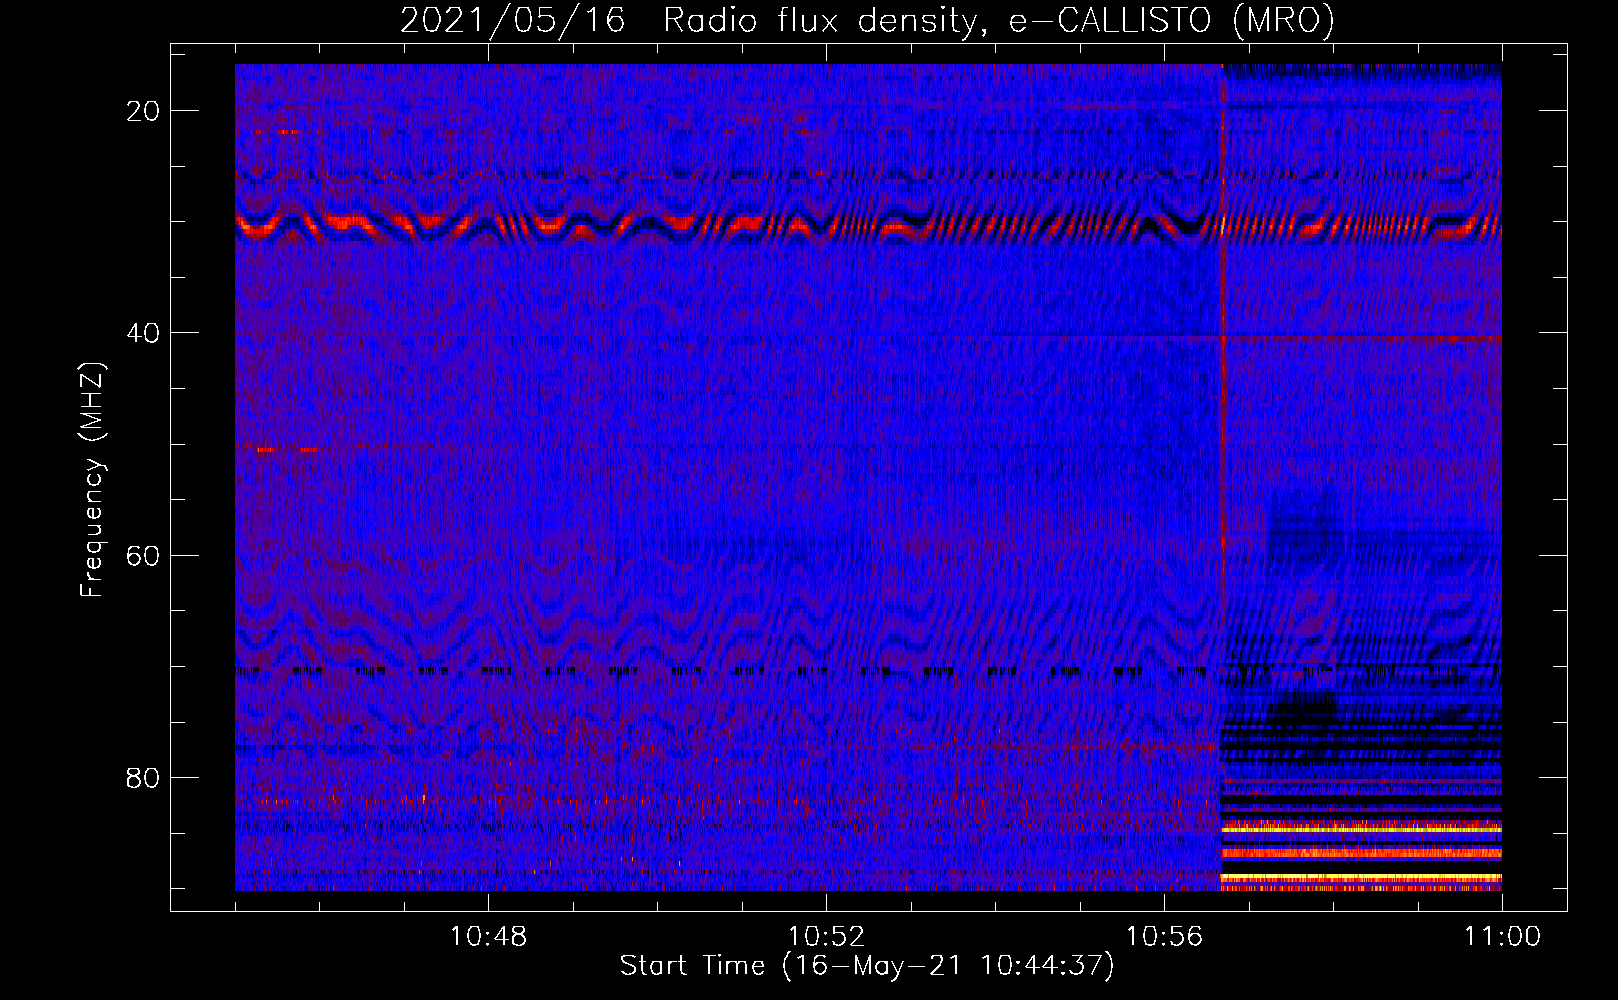Click the 'Frequency (MHZ)' axis label
This screenshot has height=1000, width=1618.
92,480
